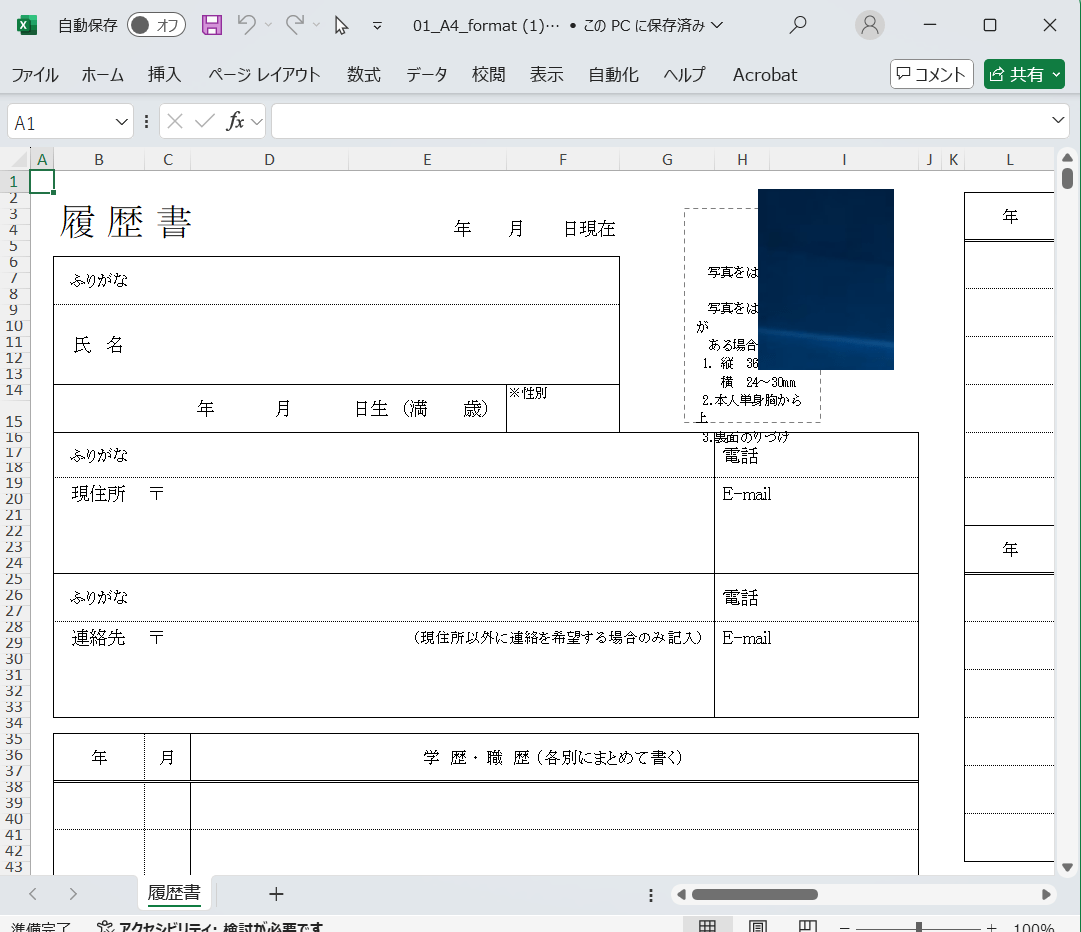The width and height of the screenshot is (1081, 932).
Task: Open the user account profile icon
Action: coord(870,26)
